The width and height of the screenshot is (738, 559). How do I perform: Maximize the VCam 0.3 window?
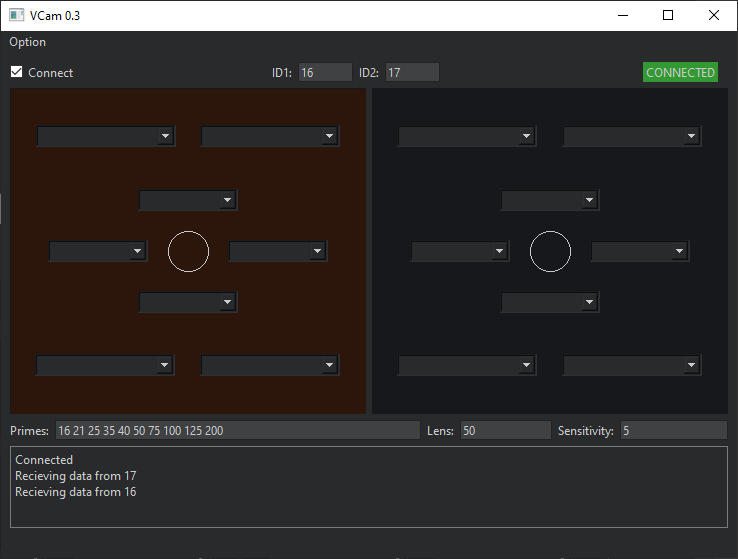tap(667, 16)
